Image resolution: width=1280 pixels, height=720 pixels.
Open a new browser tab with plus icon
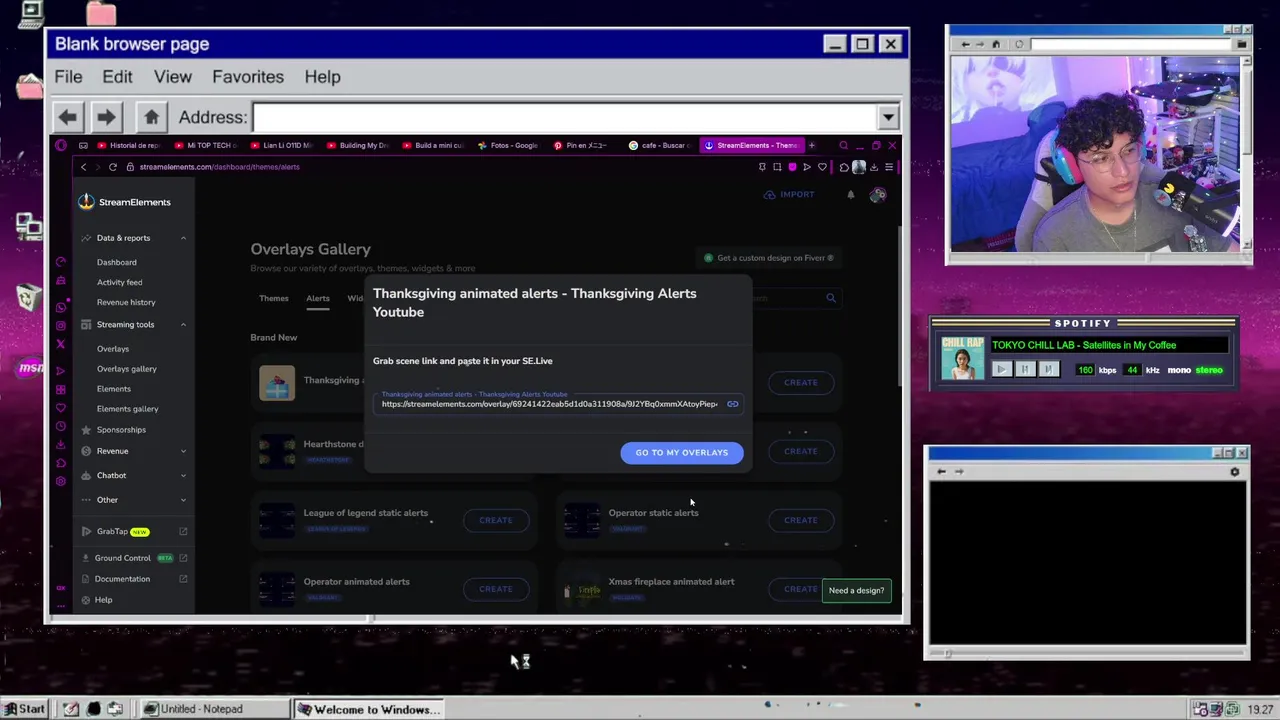point(811,145)
